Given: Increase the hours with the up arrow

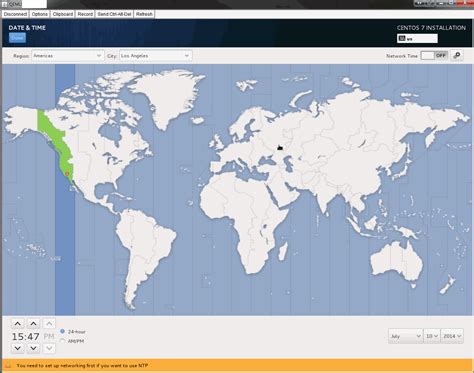Looking at the screenshot, I should pyautogui.click(x=18, y=324).
